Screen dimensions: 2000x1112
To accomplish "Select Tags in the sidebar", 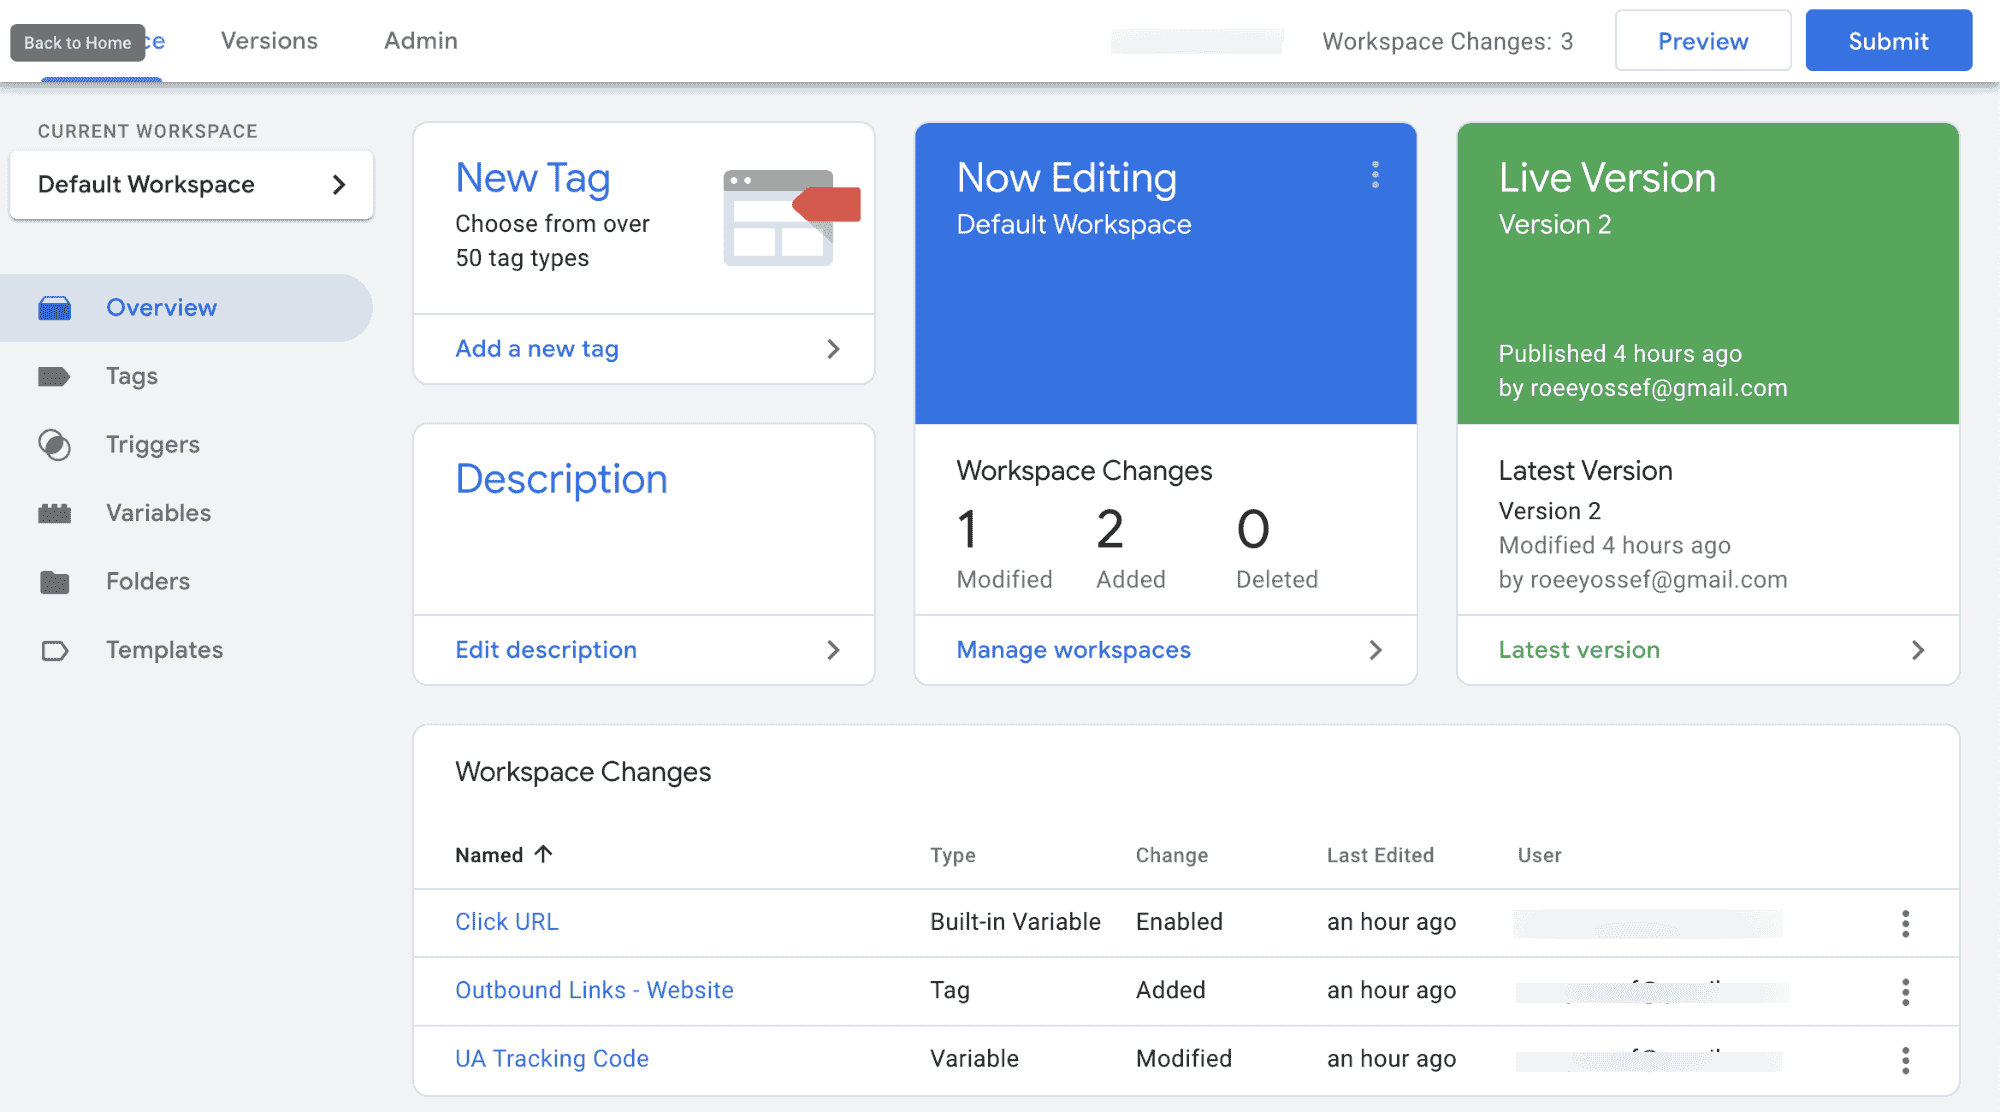I will pos(132,376).
